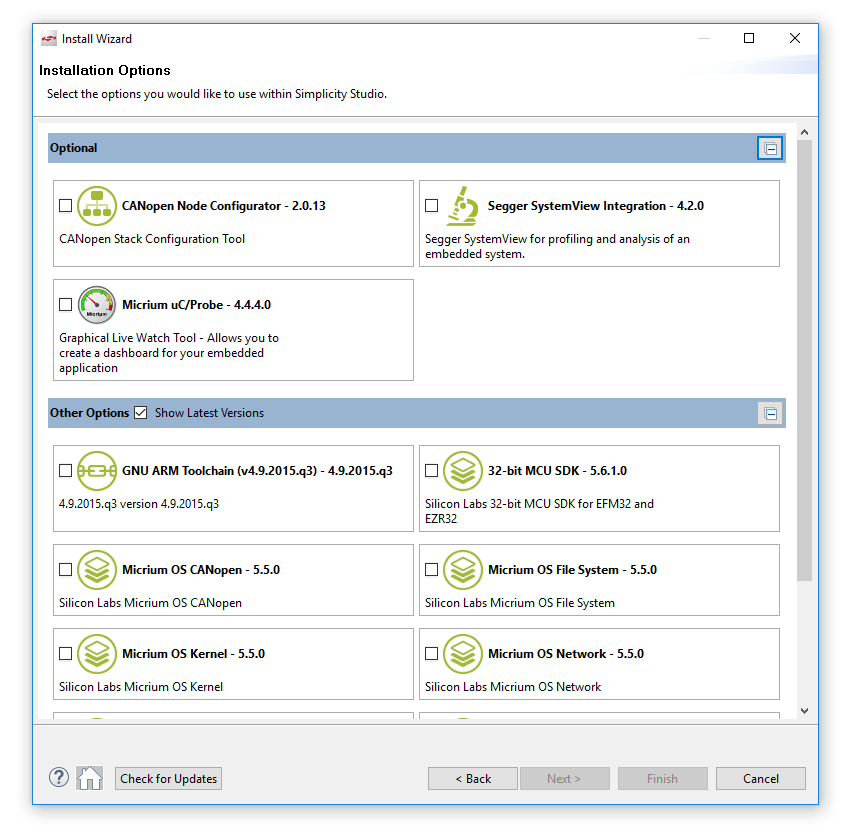Click the 'Silicon Labs Micrium OS Kernel' description
846x833 pixels.
coord(141,687)
